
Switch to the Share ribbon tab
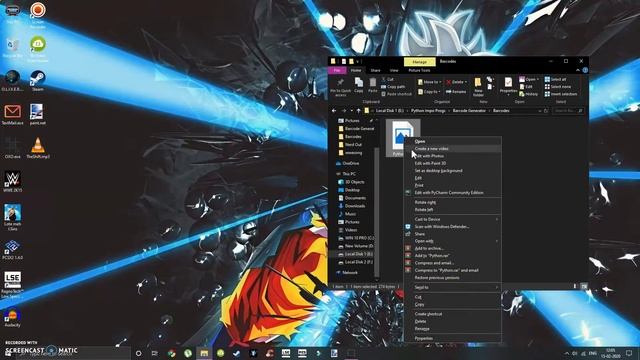coord(375,70)
